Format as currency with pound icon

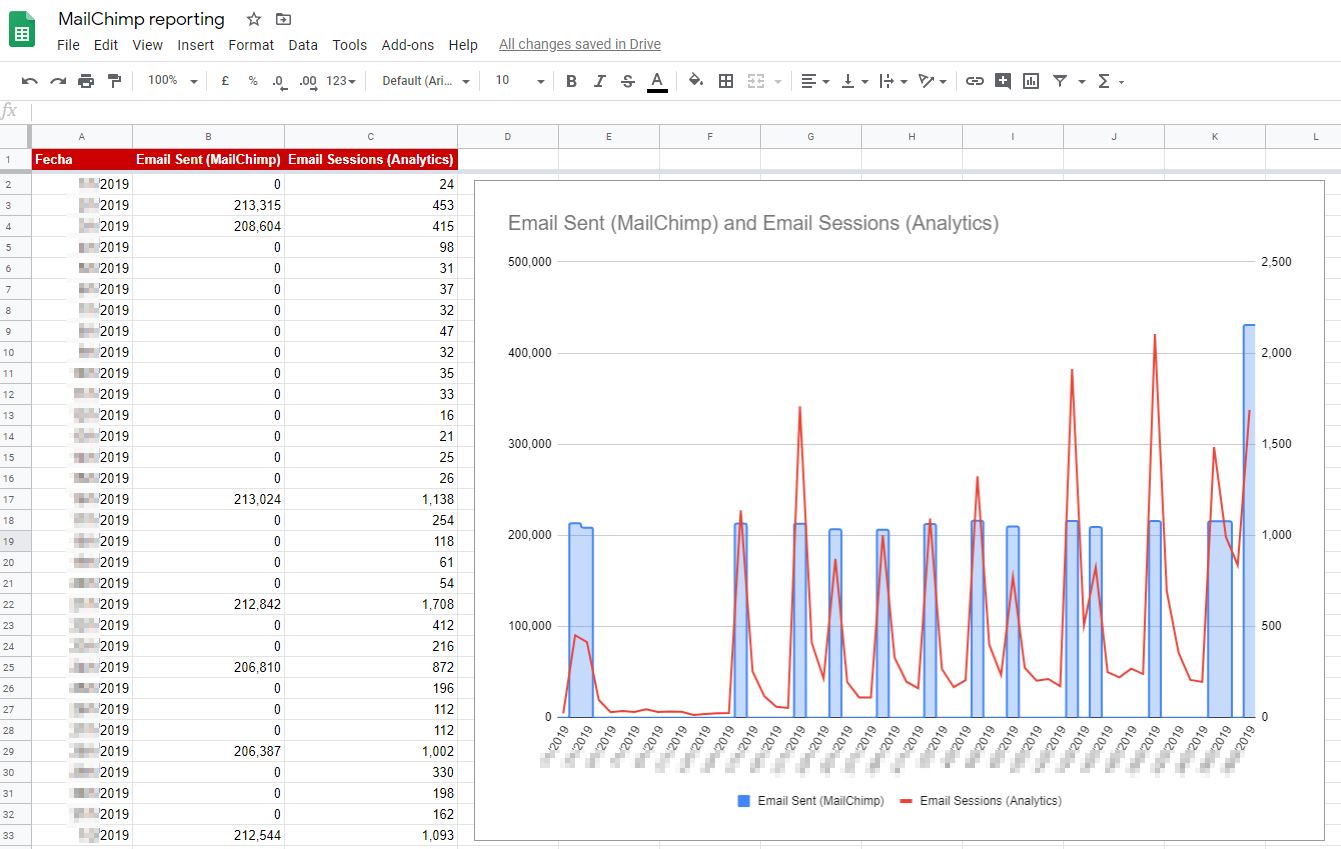[225, 81]
